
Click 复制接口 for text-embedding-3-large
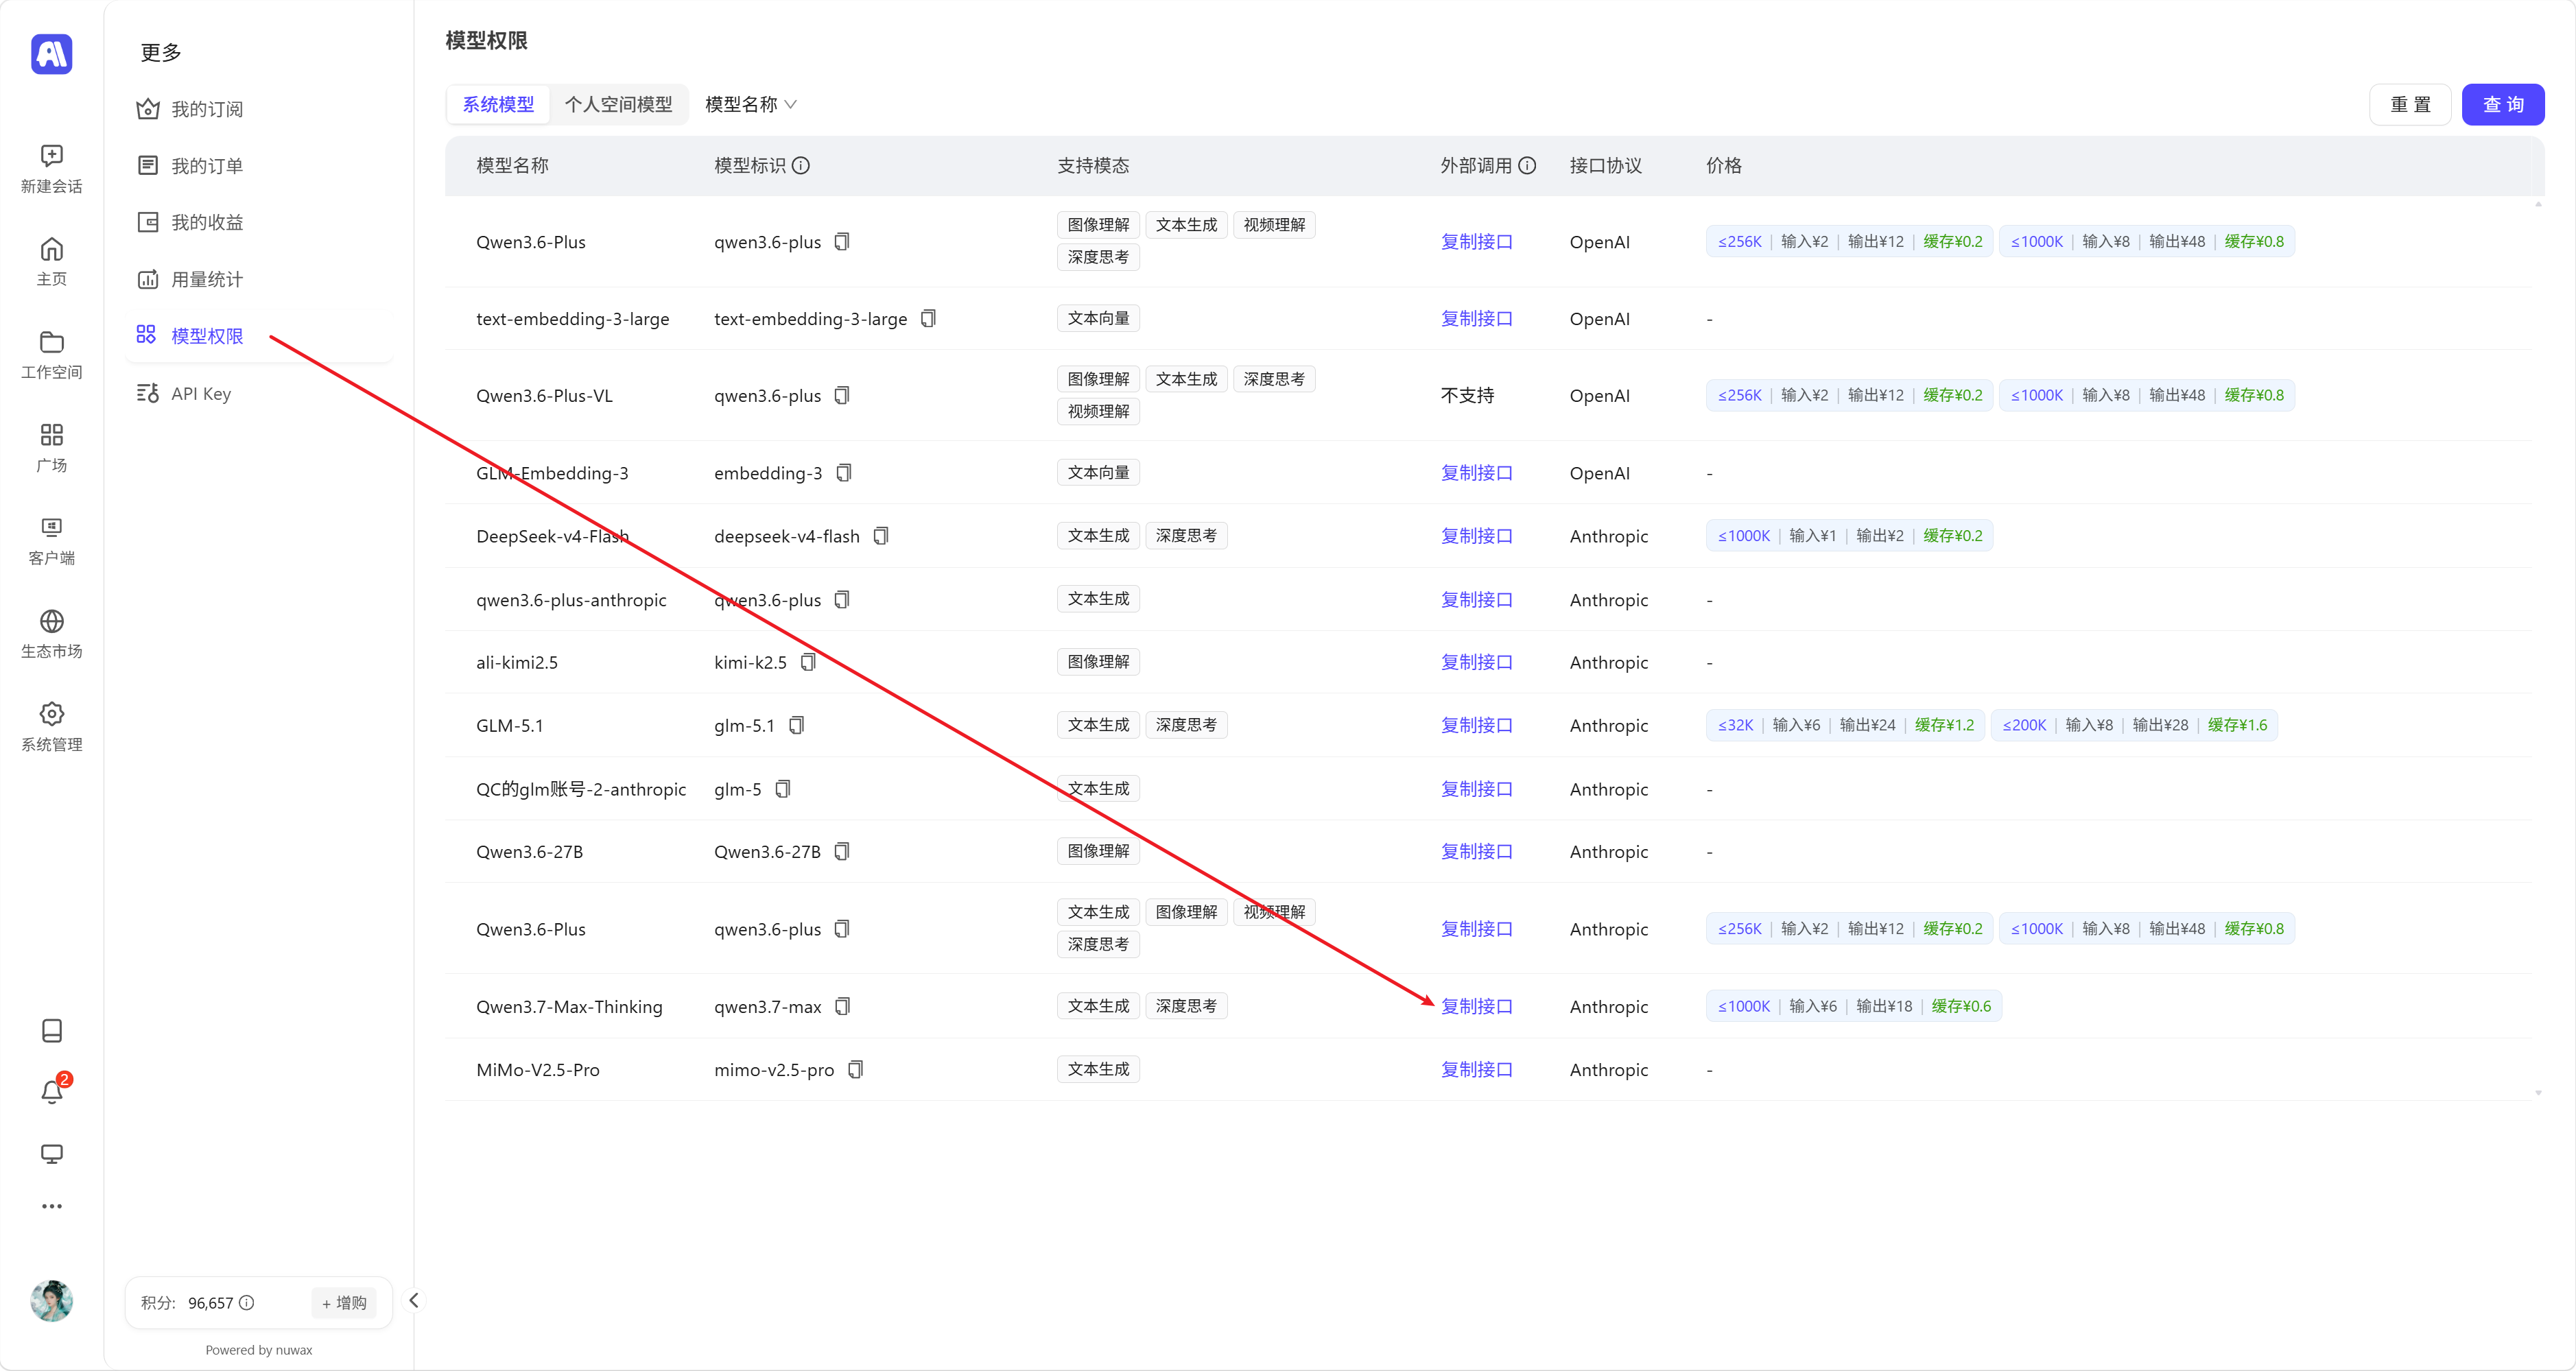click(x=1476, y=318)
